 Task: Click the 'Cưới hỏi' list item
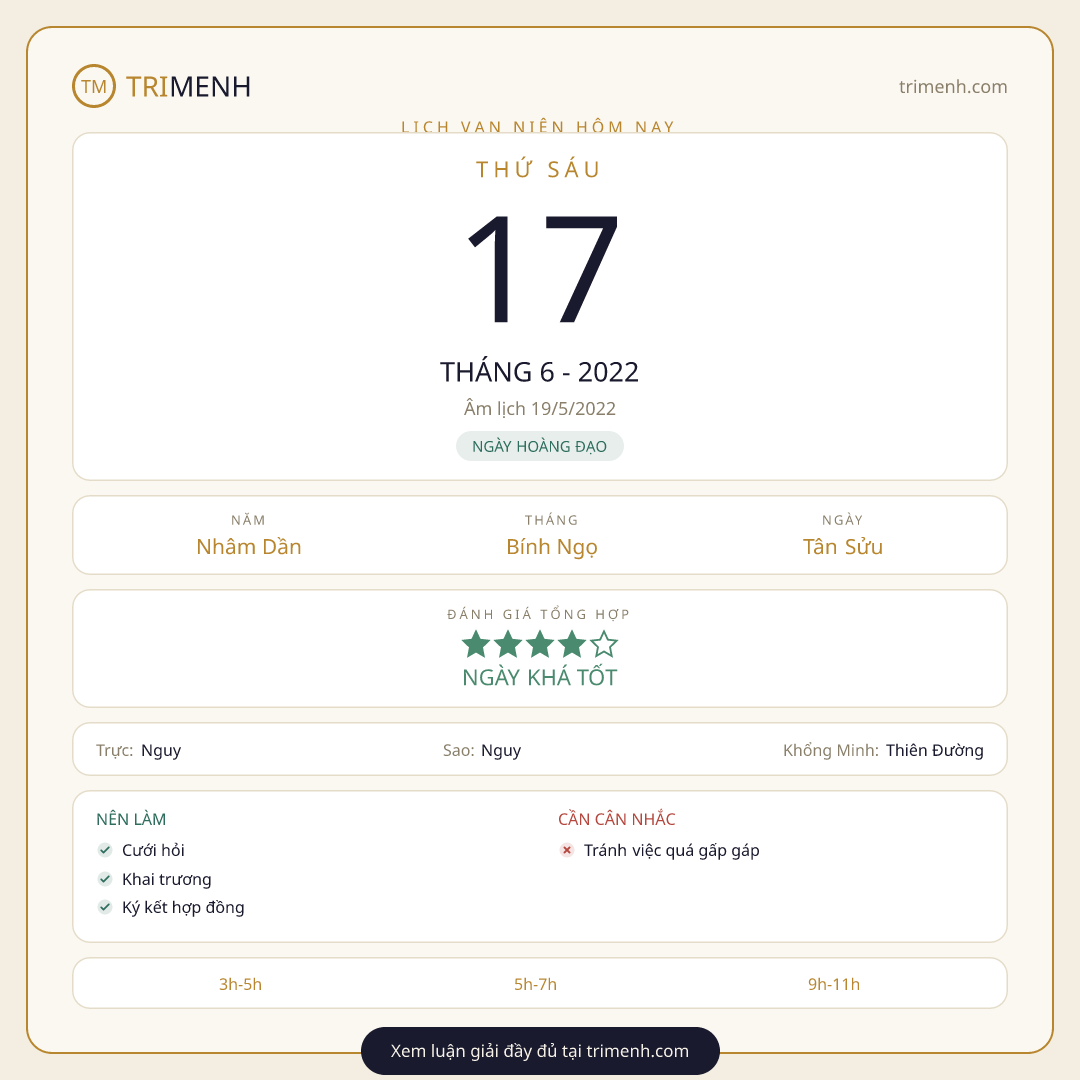coord(153,851)
